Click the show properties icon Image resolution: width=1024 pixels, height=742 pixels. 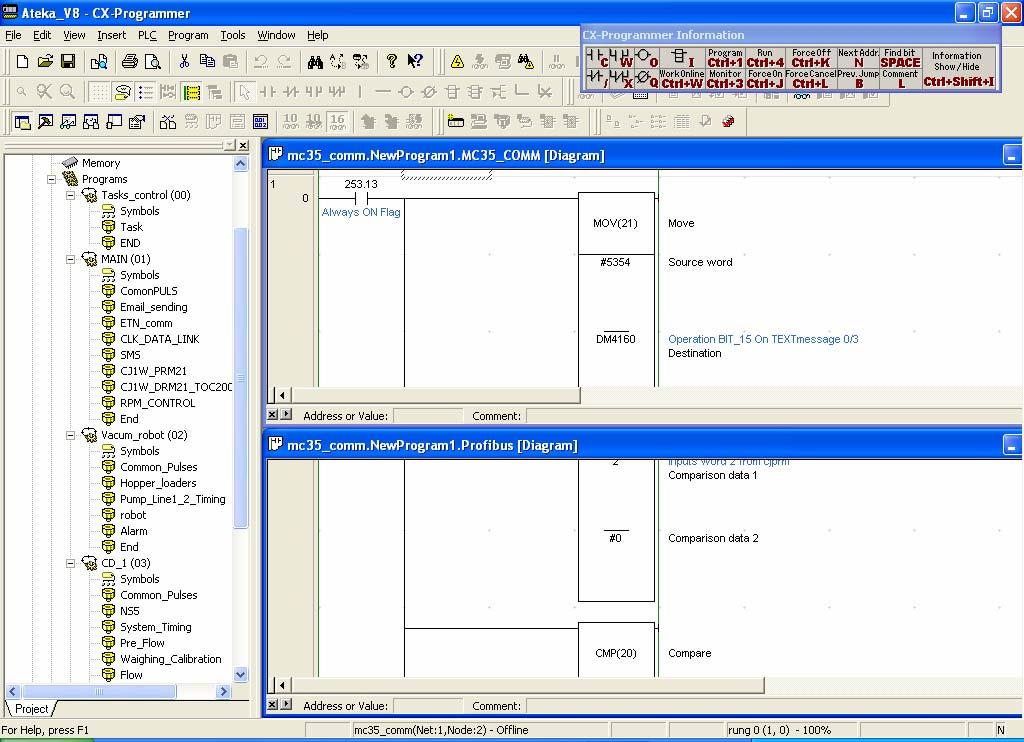click(x=137, y=121)
